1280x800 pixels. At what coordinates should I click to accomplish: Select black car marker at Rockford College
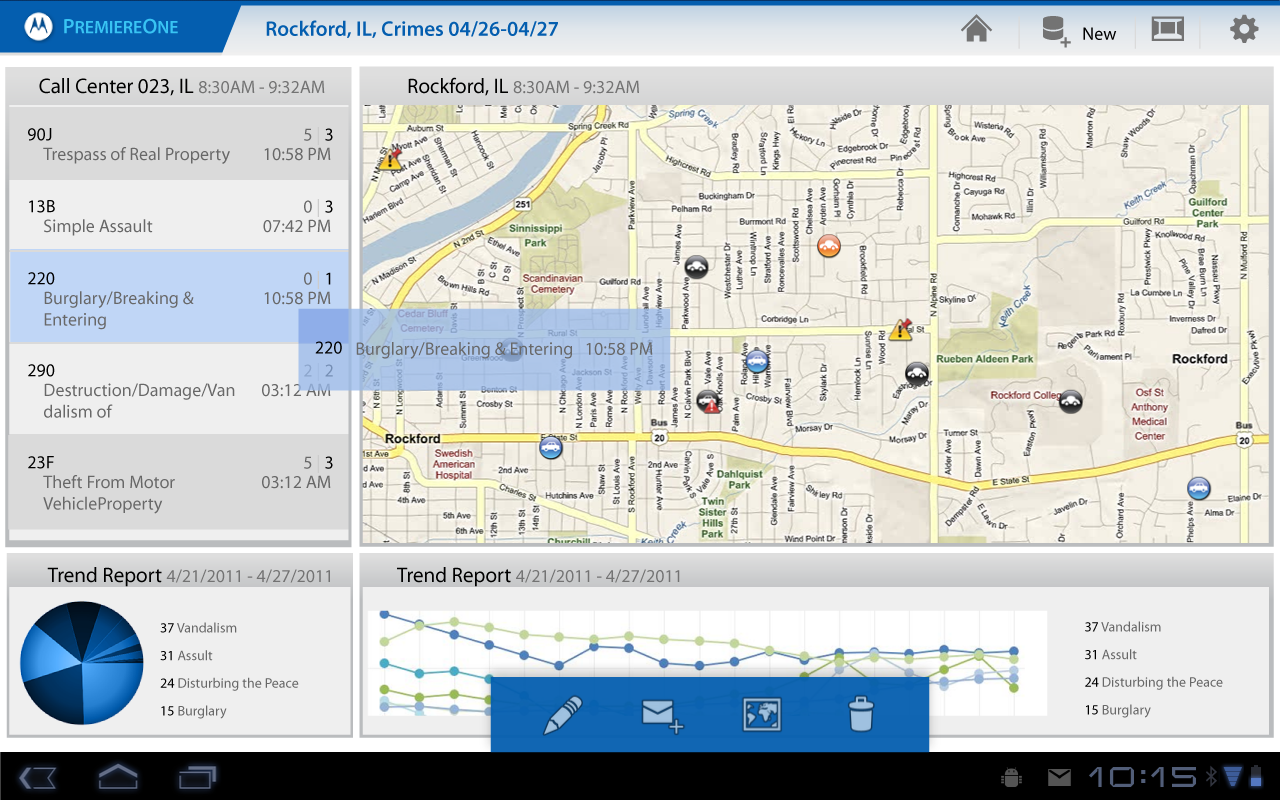click(x=1071, y=402)
